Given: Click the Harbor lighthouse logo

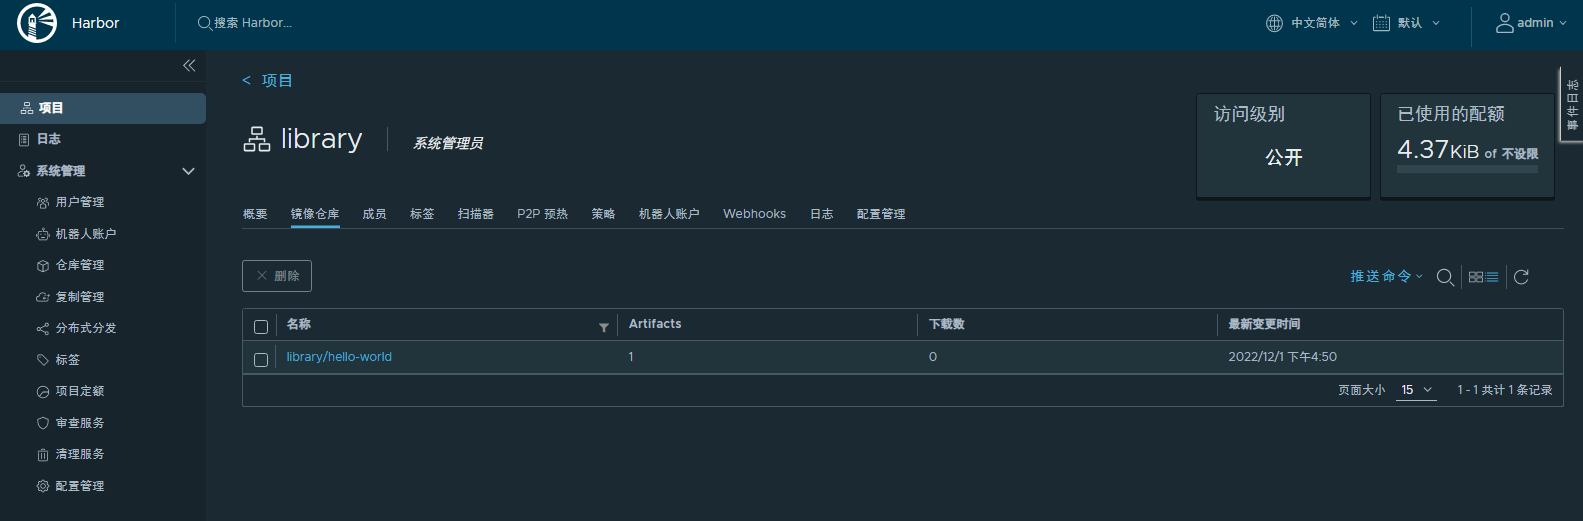Looking at the screenshot, I should tap(37, 23).
